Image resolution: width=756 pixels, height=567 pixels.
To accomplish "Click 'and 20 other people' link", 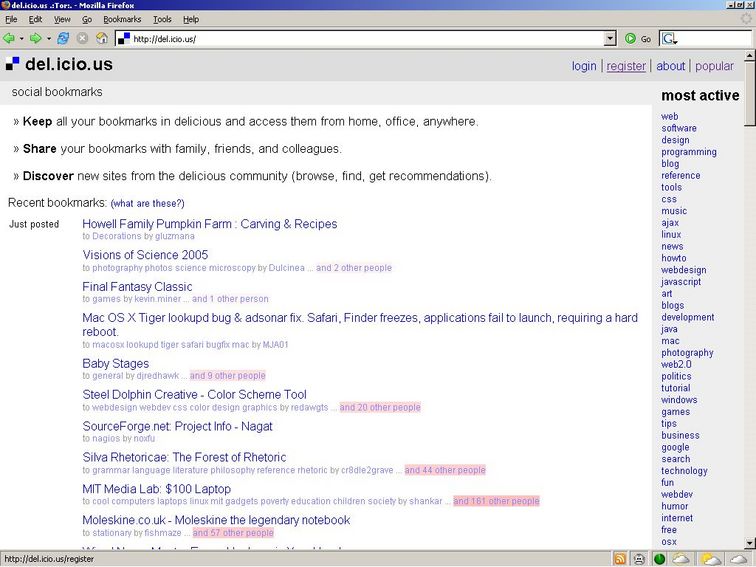I will click(380, 407).
